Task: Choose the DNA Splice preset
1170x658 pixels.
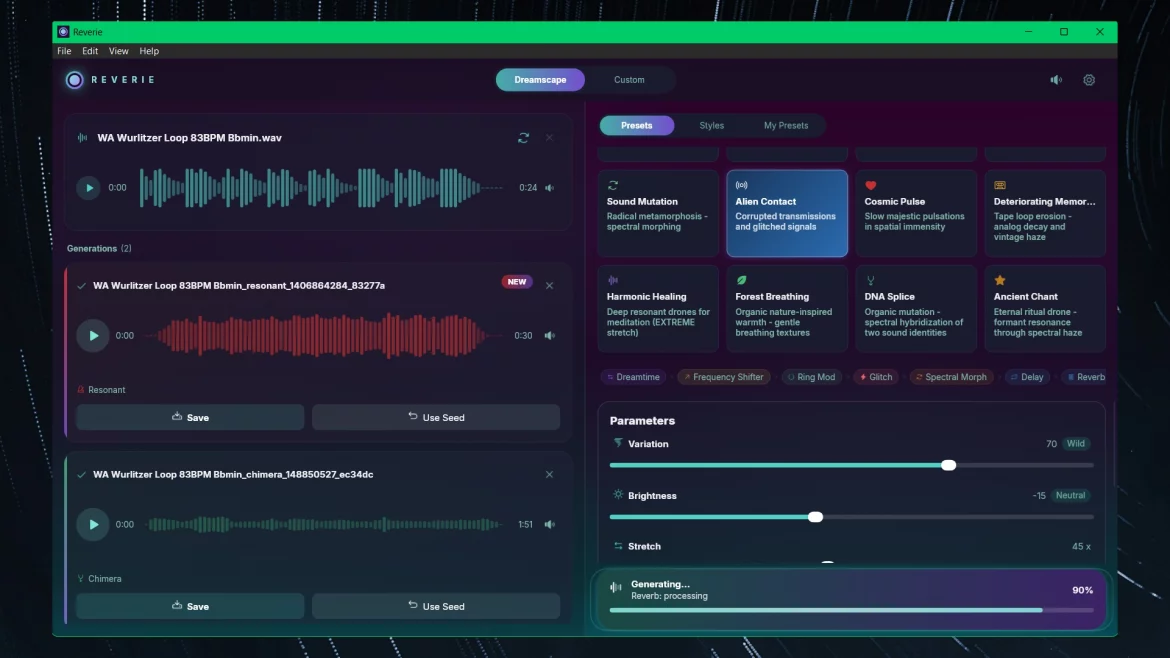Action: pyautogui.click(x=916, y=308)
